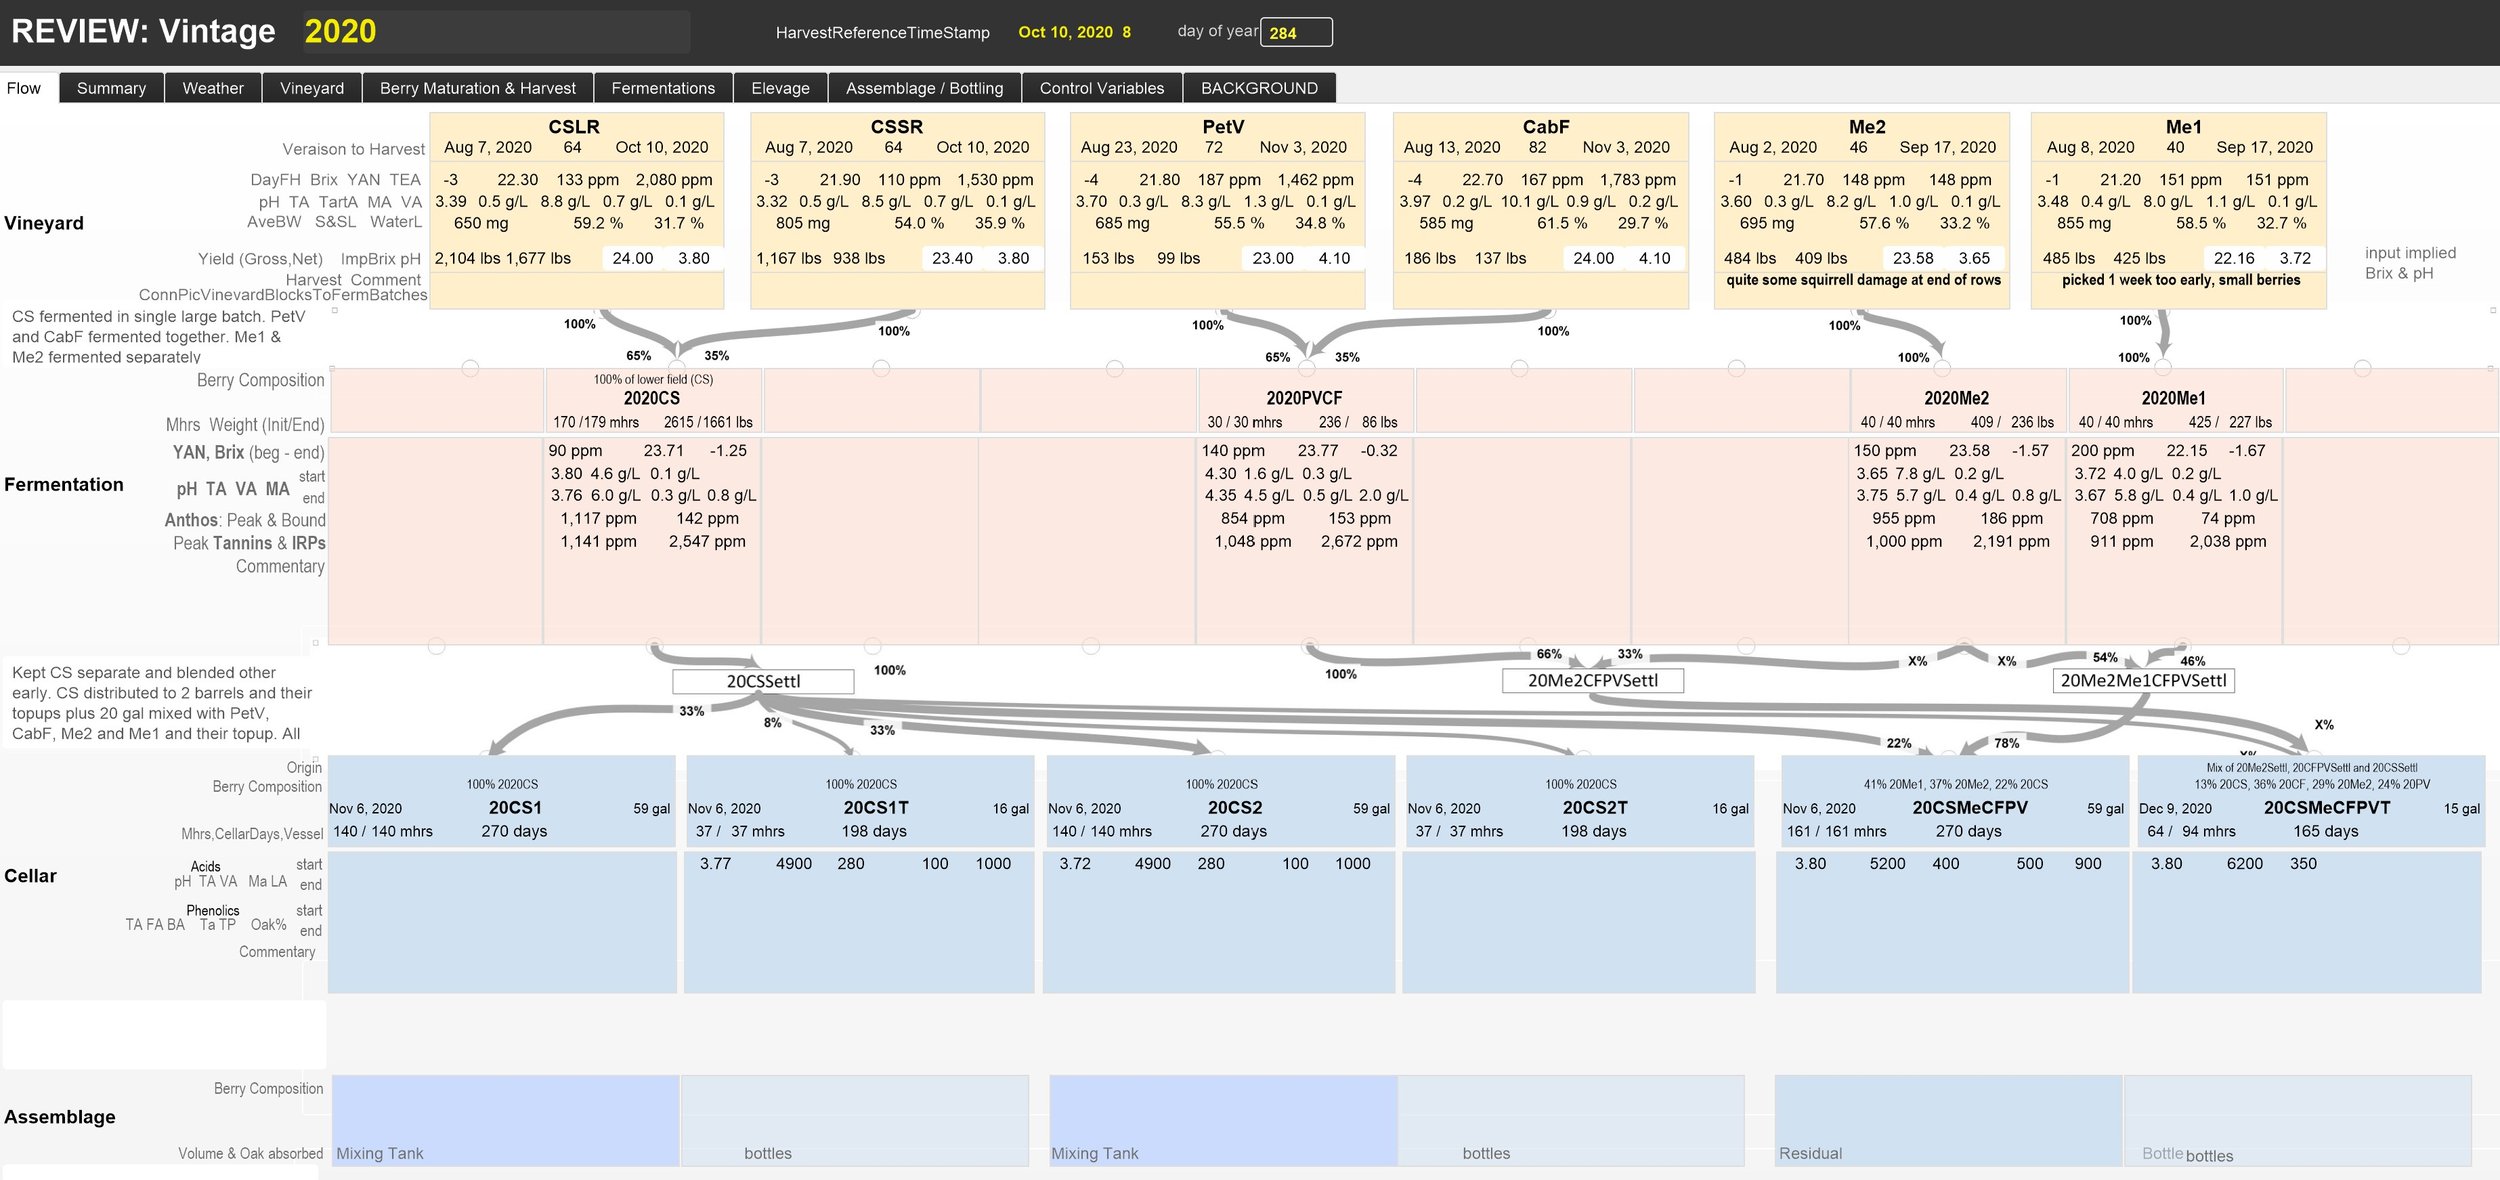2500x1180 pixels.
Task: Open the Elevage tab
Action: (781, 88)
